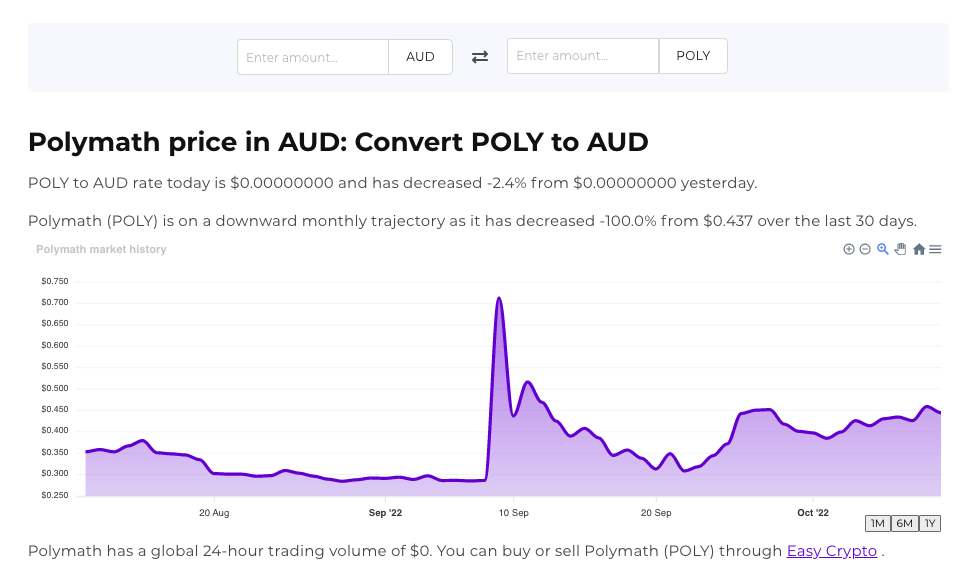Show the 1M chart range
Viewport: 968px width, 585px height.
[877, 523]
